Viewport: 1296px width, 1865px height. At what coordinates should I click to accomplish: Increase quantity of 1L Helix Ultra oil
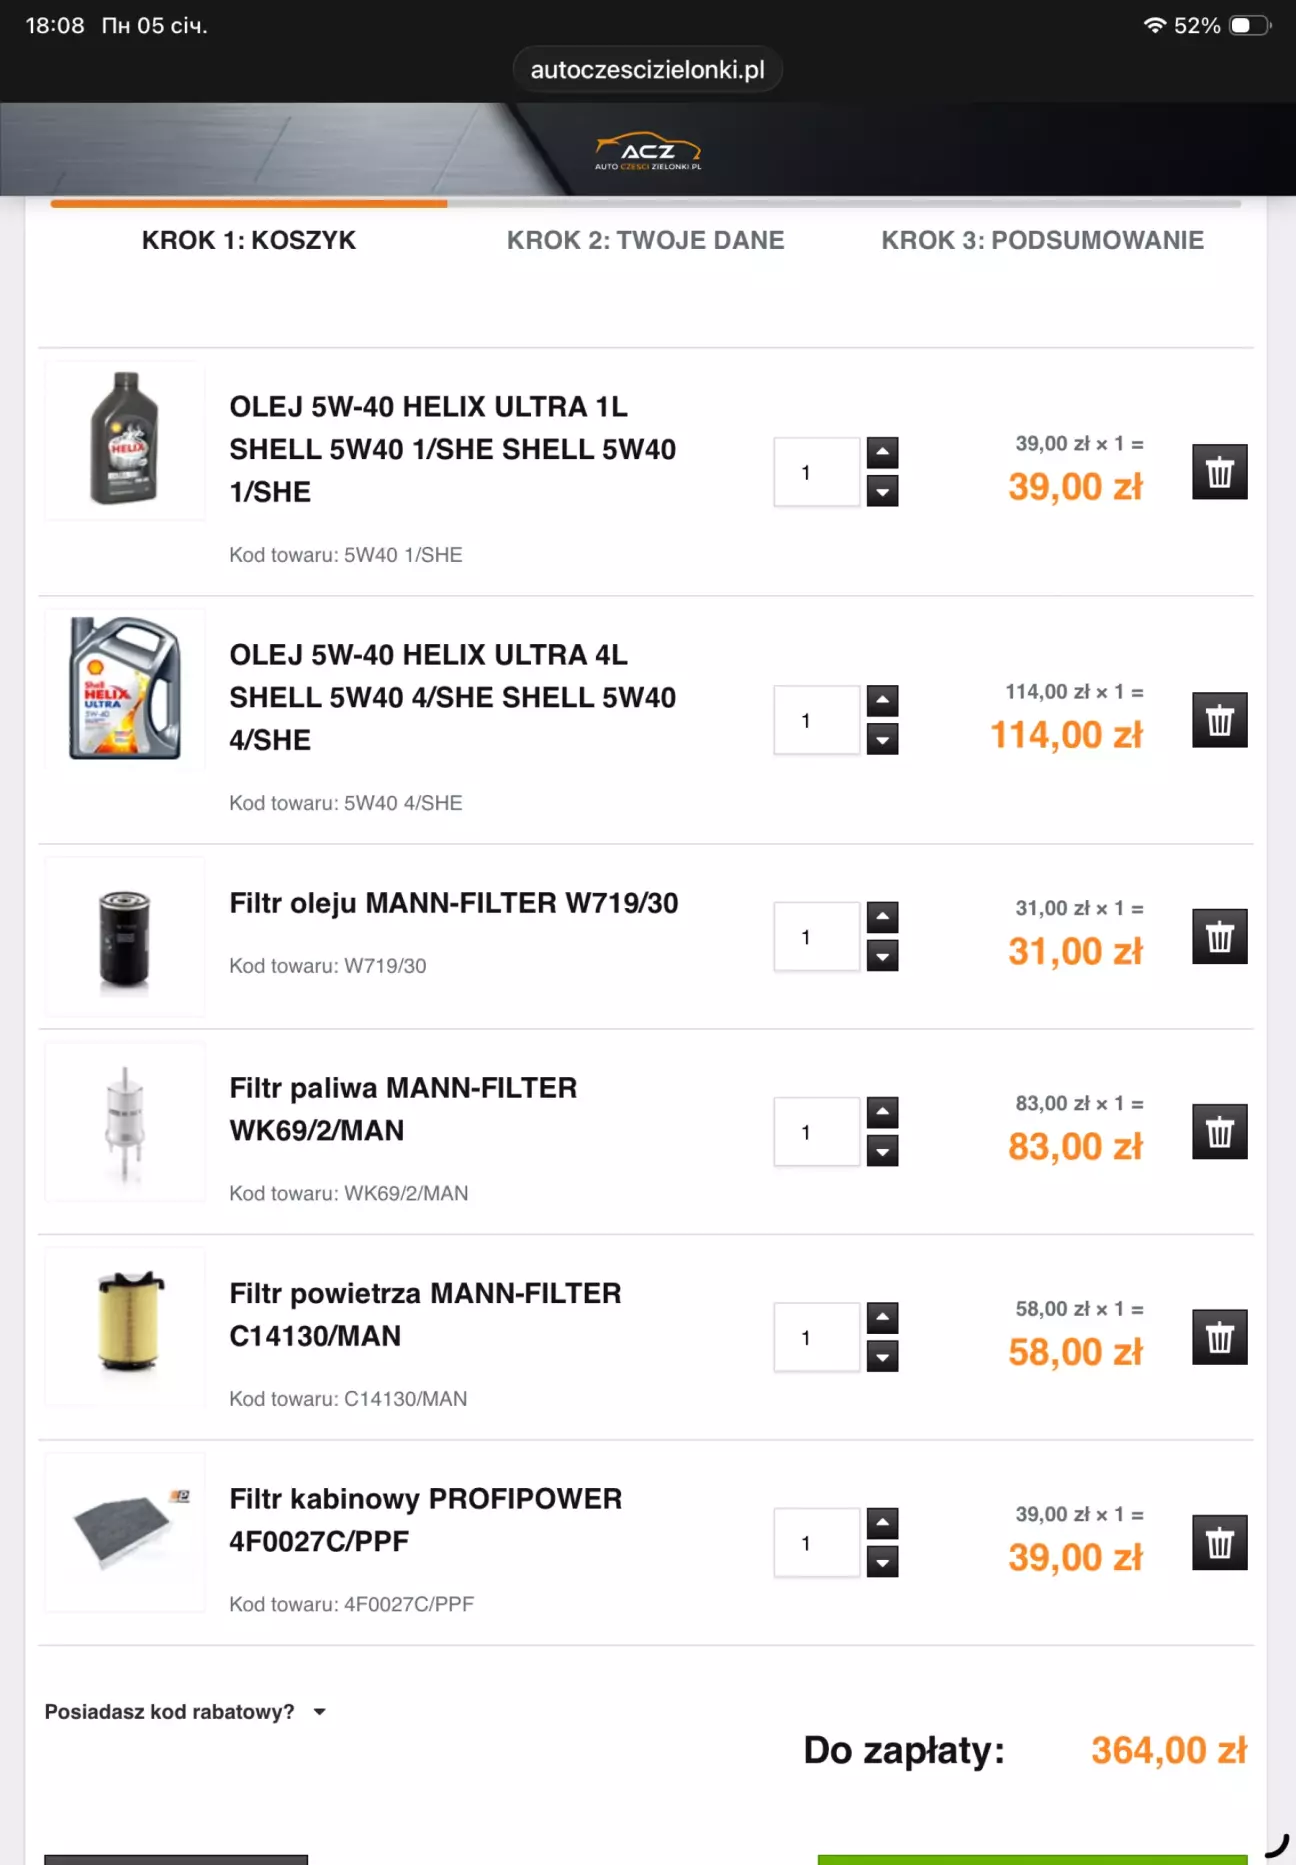882,453
